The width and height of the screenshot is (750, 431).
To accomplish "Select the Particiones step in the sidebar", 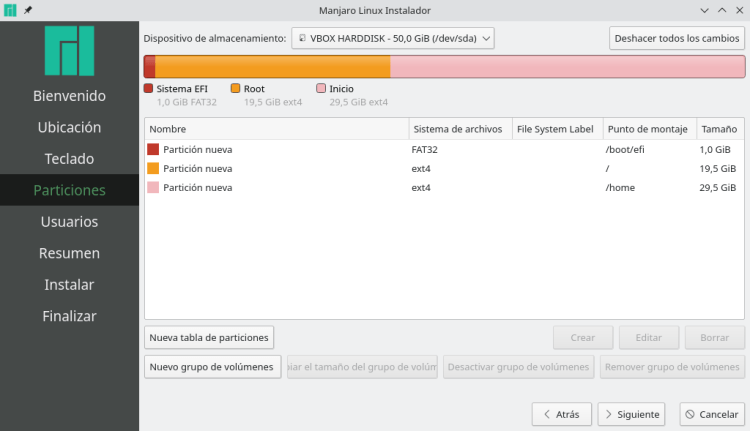I will (x=69, y=190).
